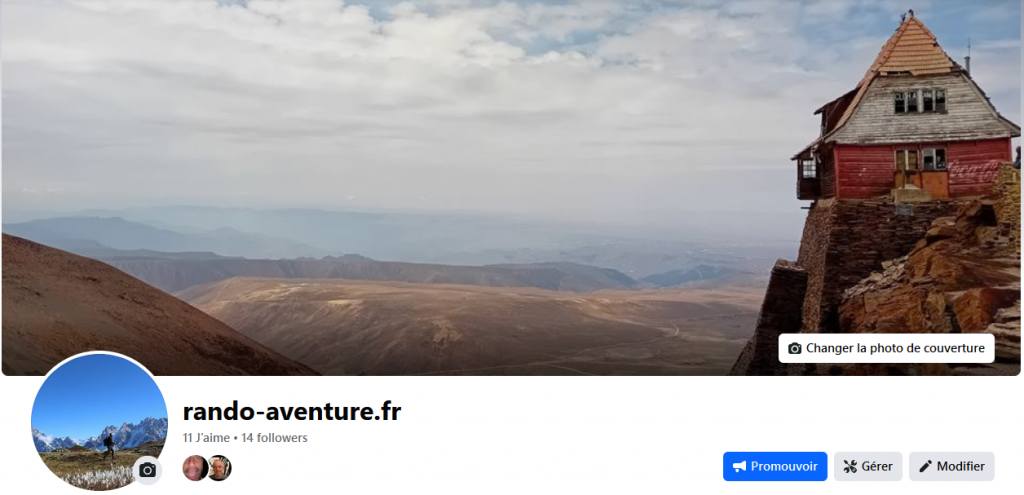Click the camera icon on the profile picture
The height and width of the screenshot is (495, 1024).
point(148,470)
